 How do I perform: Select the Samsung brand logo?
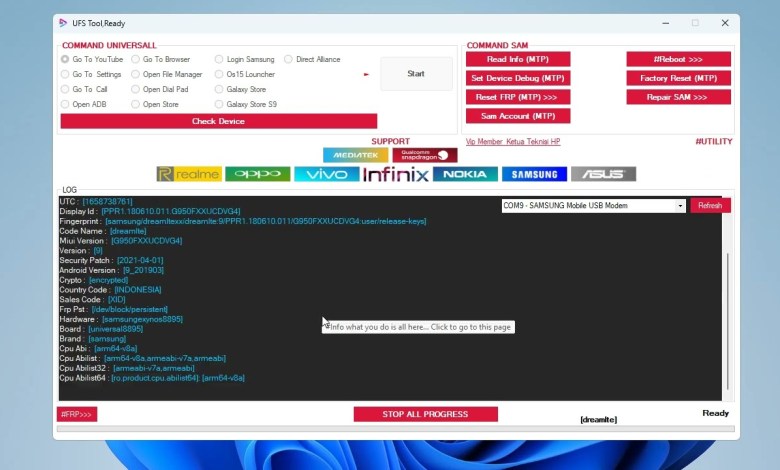[x=534, y=174]
